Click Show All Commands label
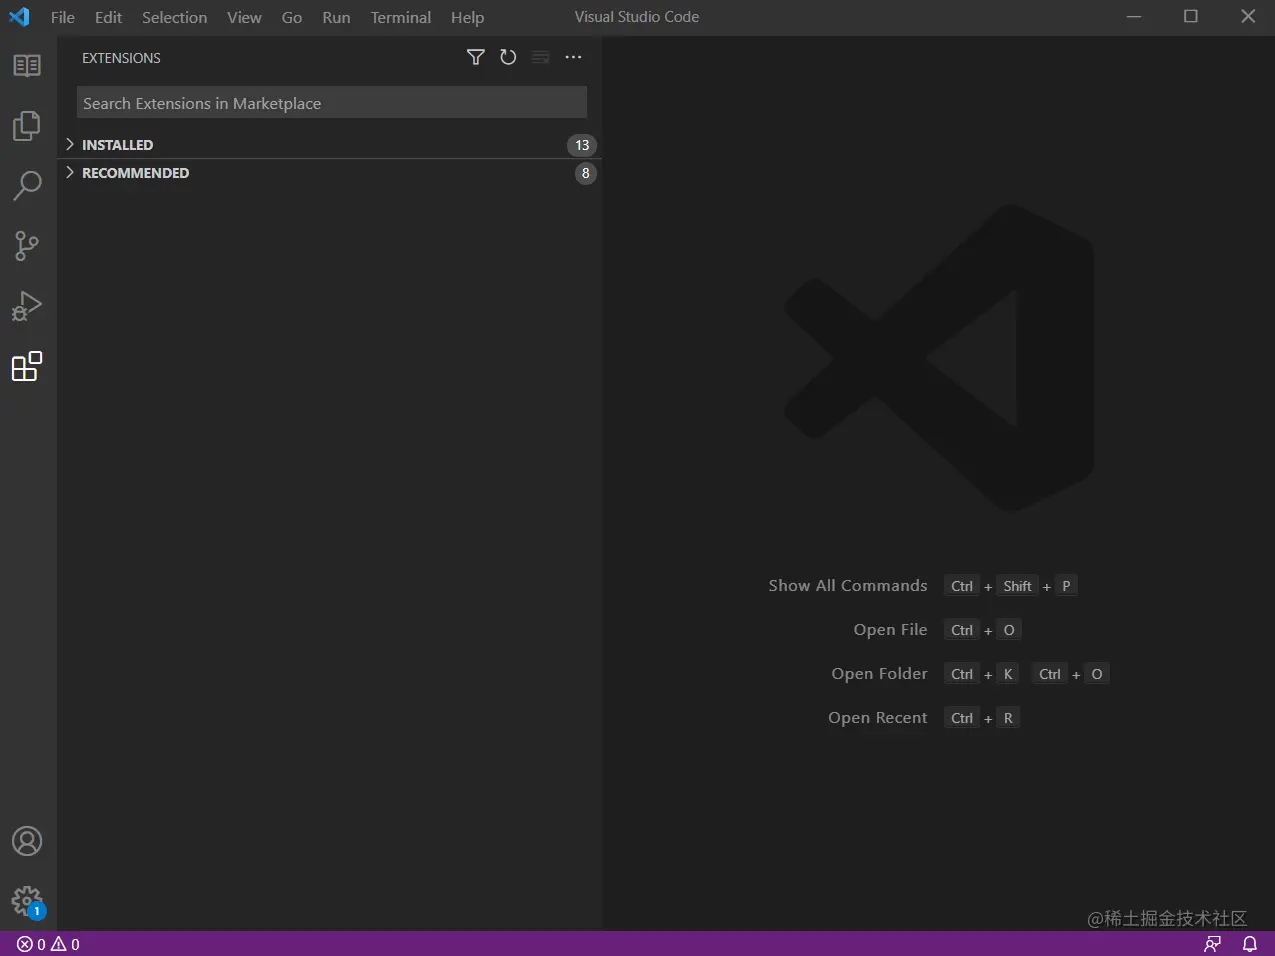1275x956 pixels. 848,586
